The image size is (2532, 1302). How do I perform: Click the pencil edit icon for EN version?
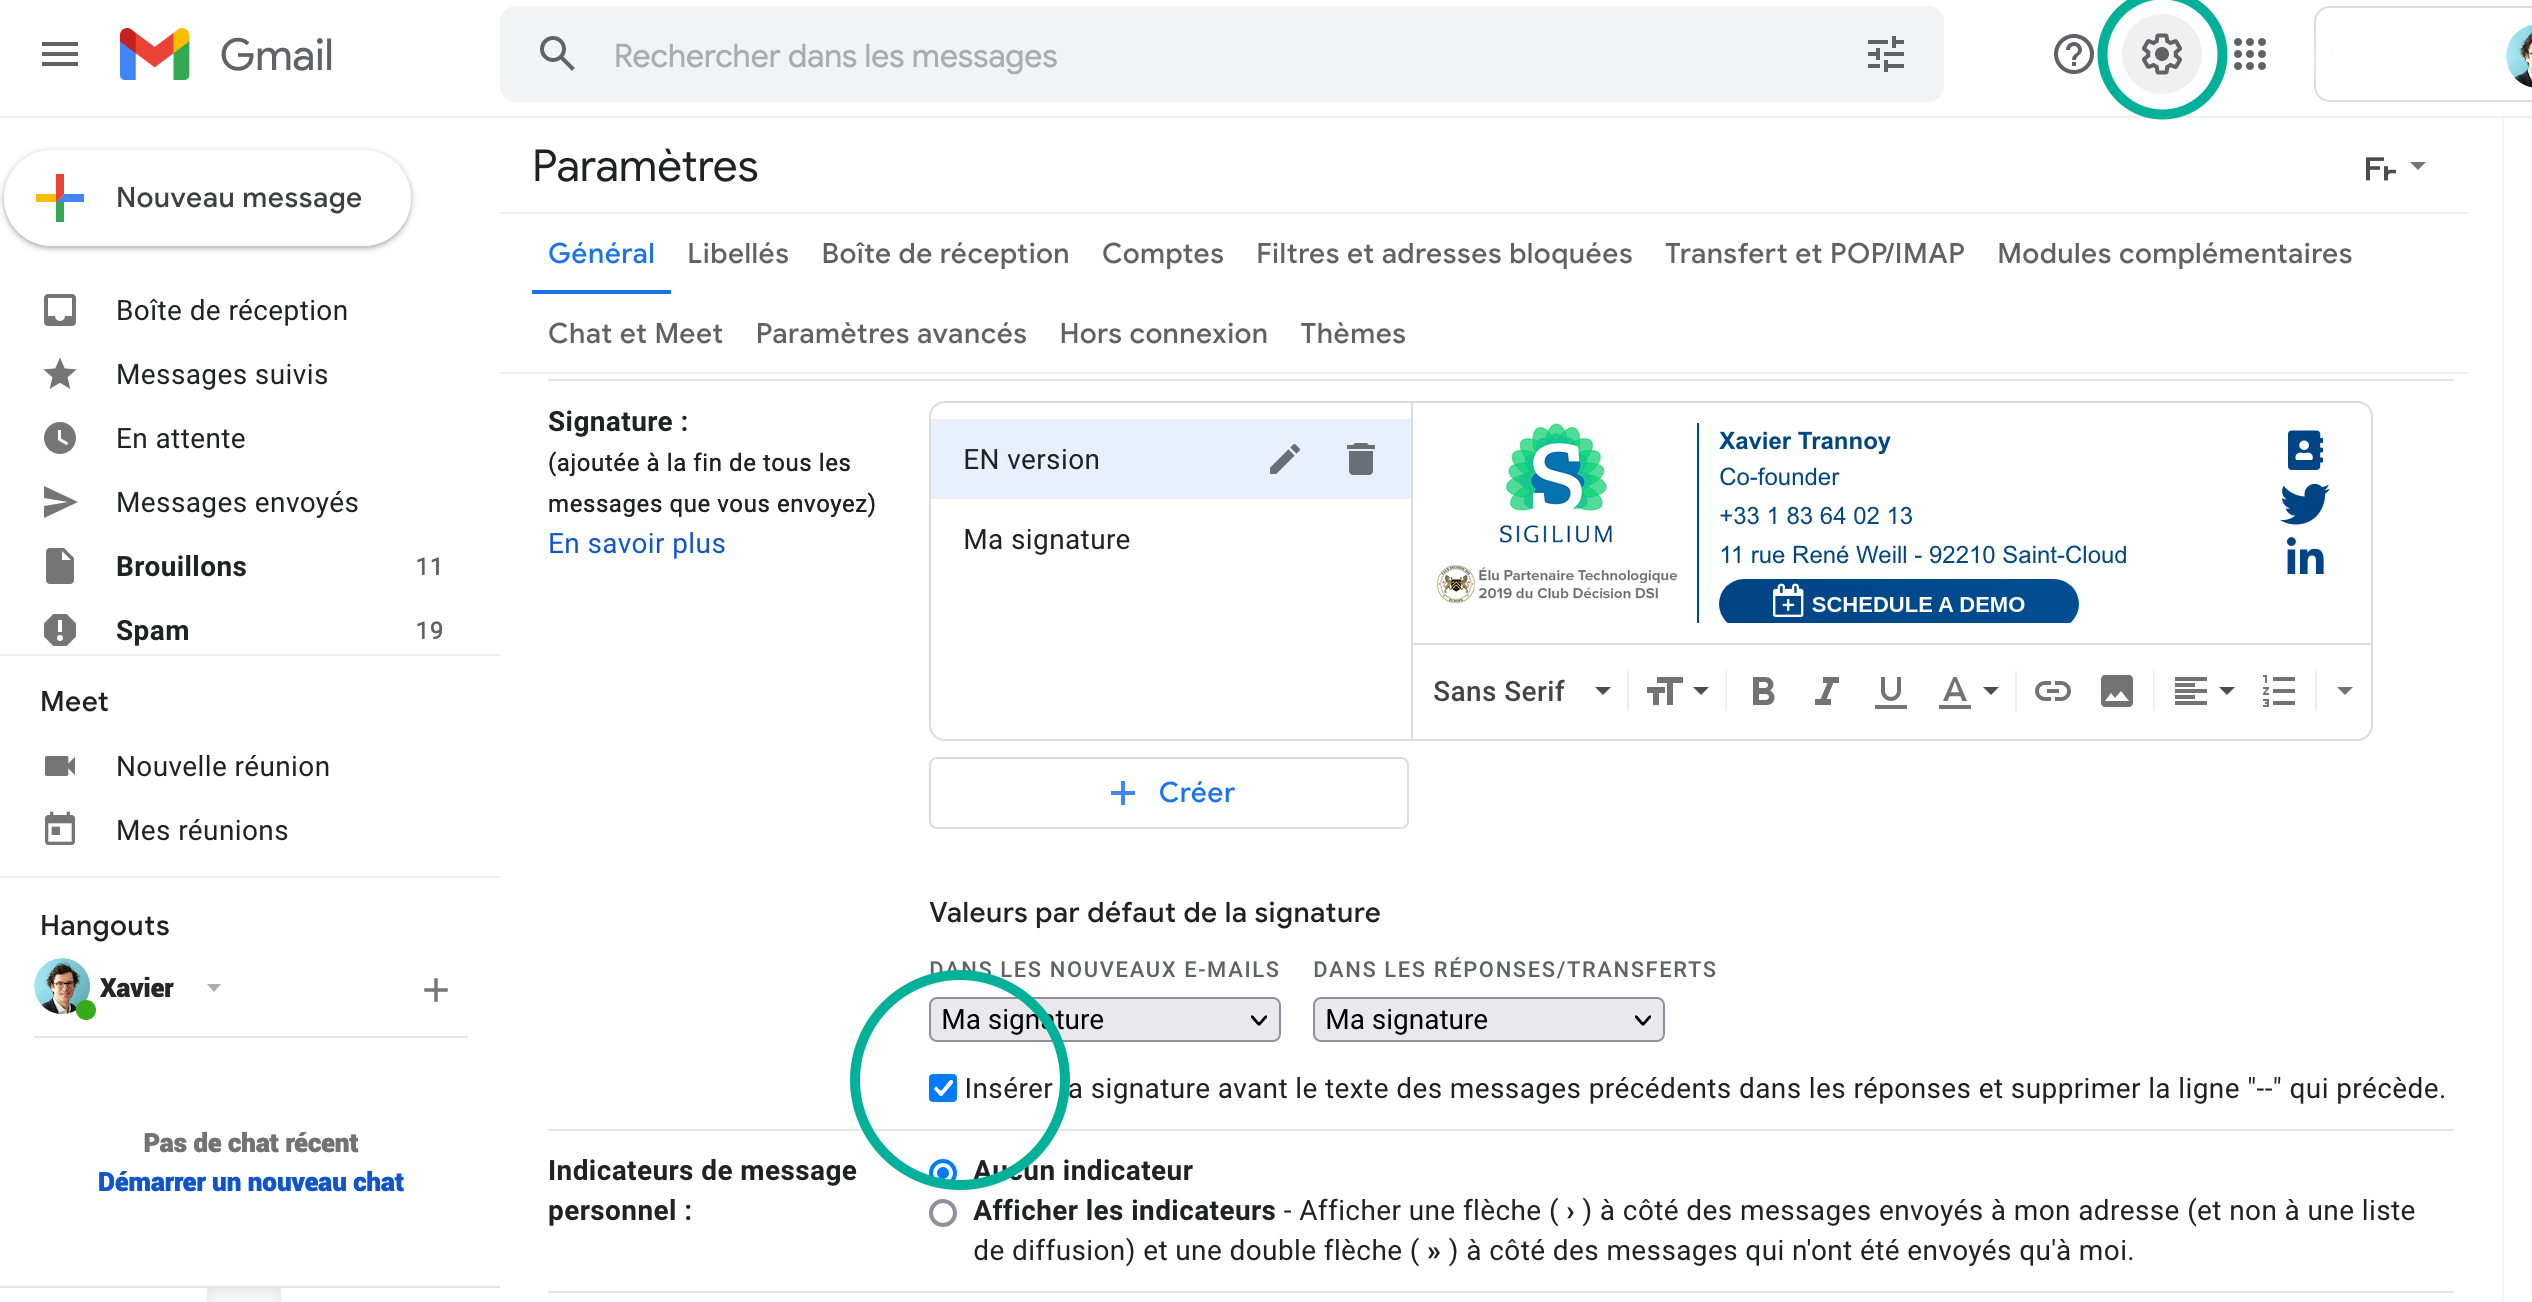(1285, 459)
